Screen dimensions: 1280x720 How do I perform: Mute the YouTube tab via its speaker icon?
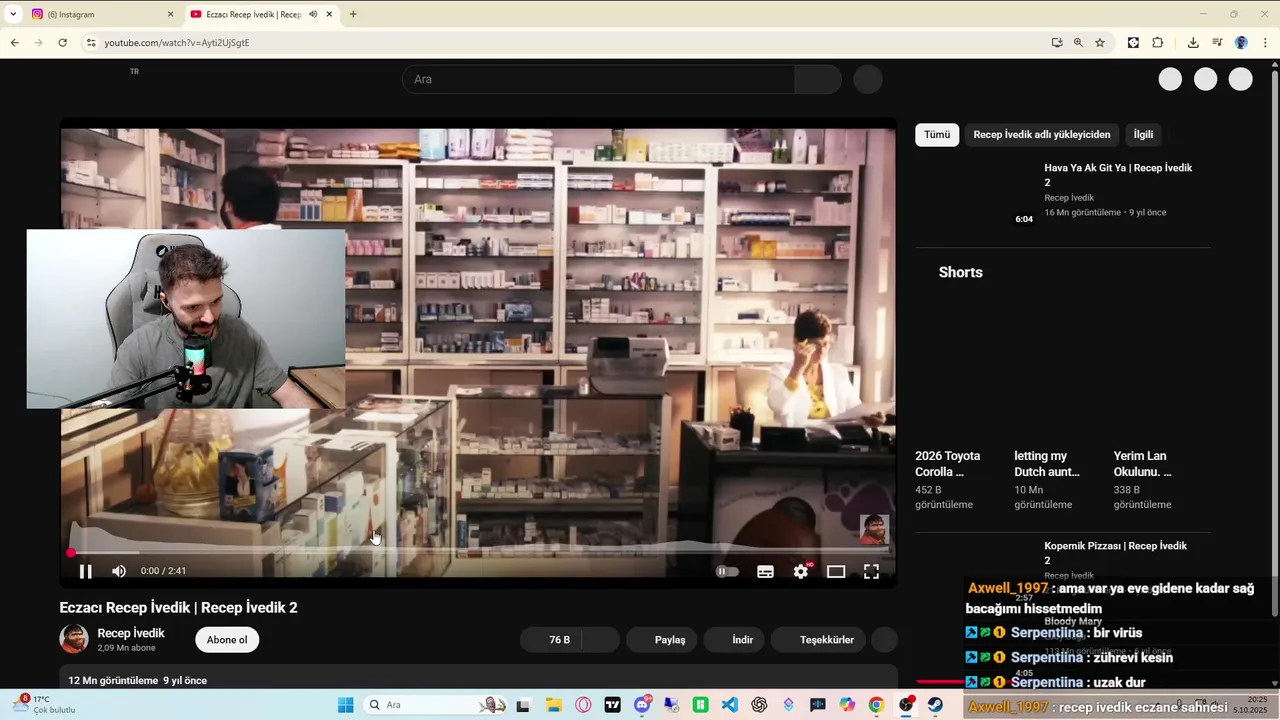pos(313,14)
